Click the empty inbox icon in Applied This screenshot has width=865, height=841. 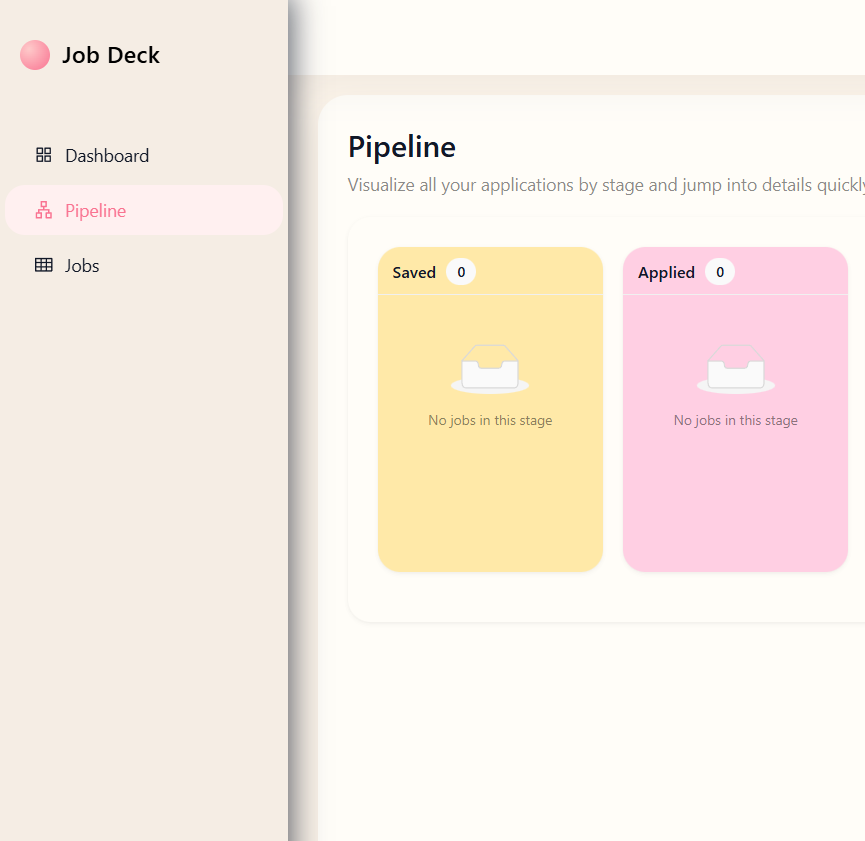[735, 369]
